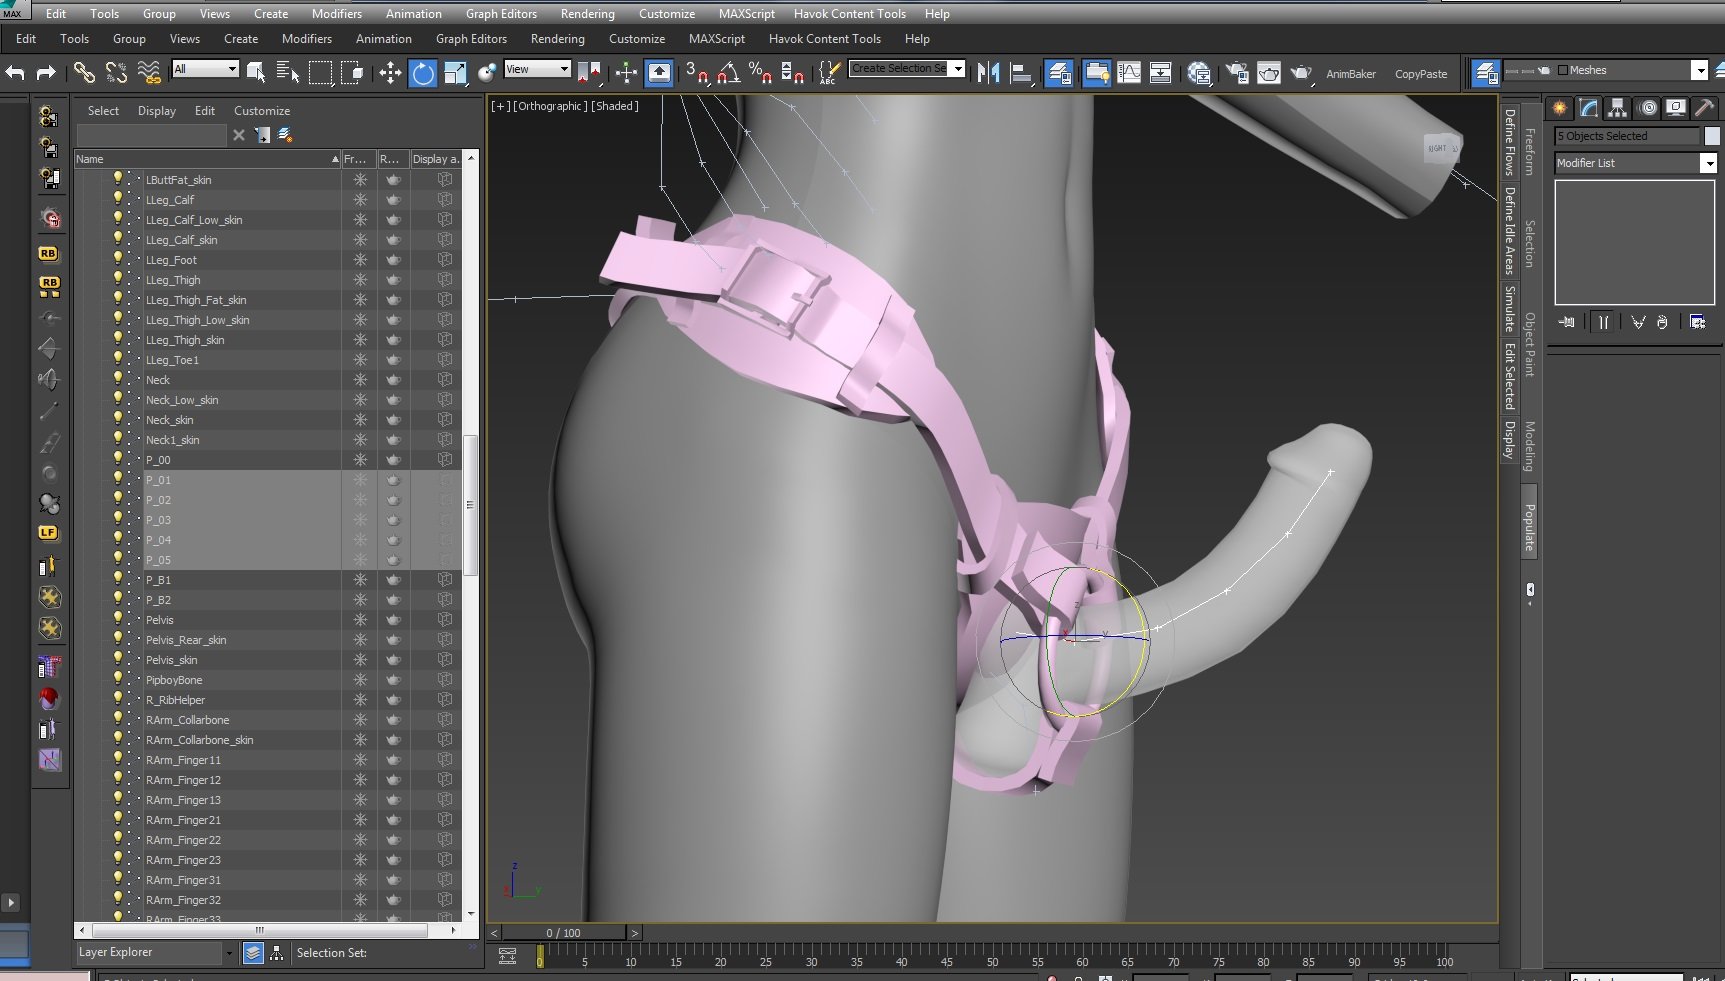The image size is (1725, 981).
Task: Click the Mirror tool icon
Action: [988, 73]
